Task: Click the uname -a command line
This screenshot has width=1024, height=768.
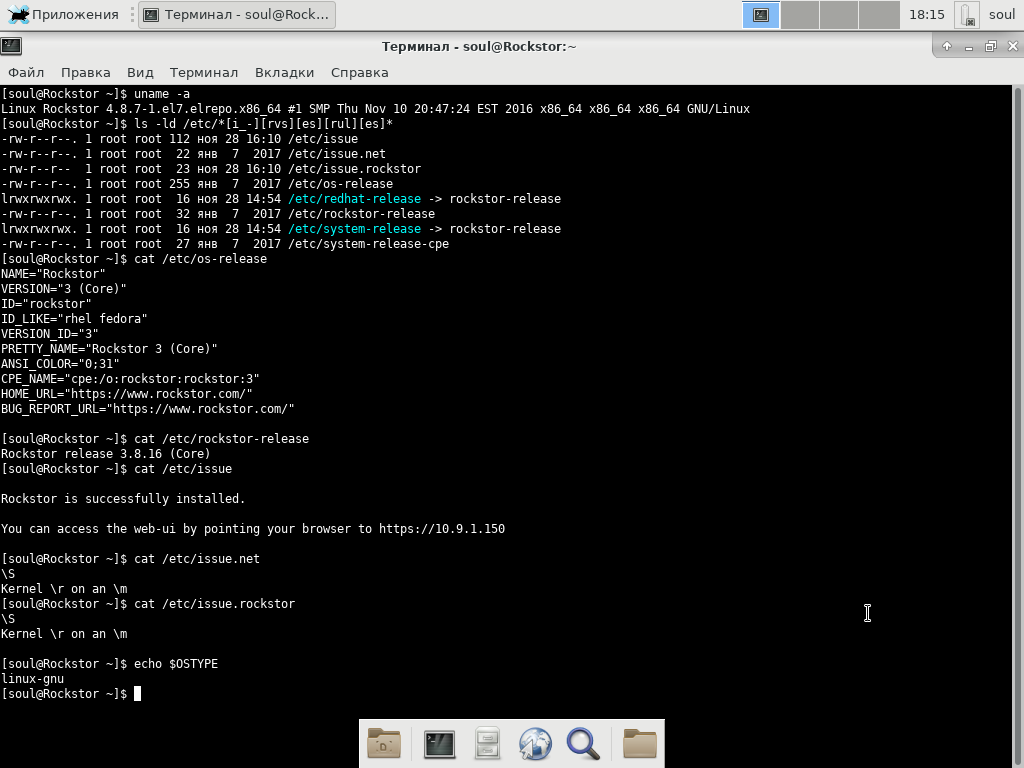Action: 95,93
